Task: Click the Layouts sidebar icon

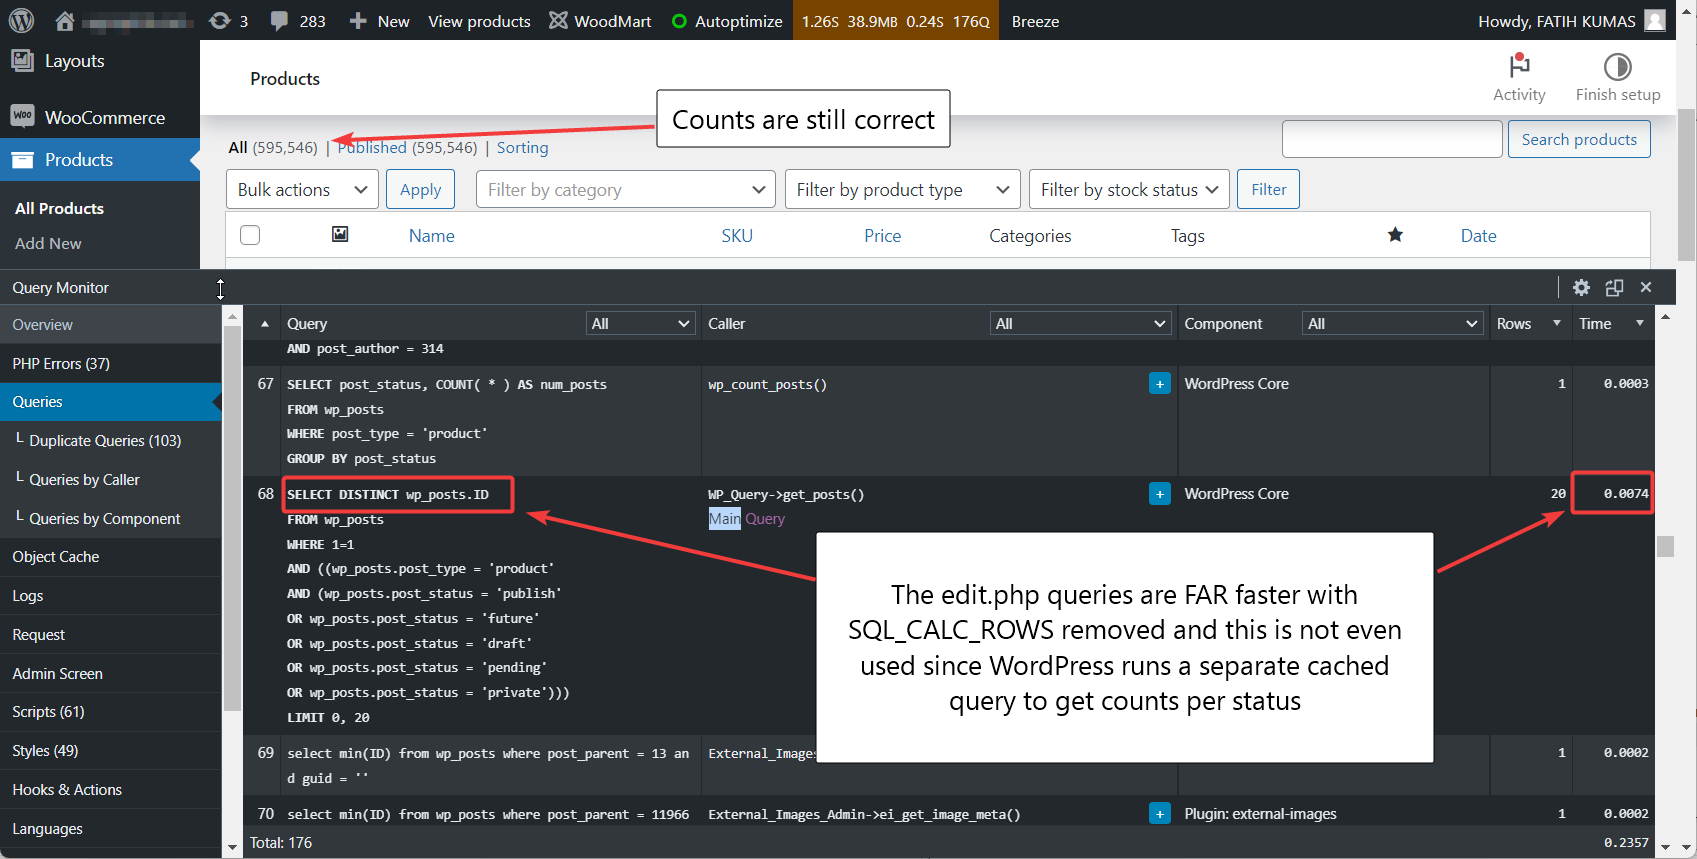Action: [22, 60]
